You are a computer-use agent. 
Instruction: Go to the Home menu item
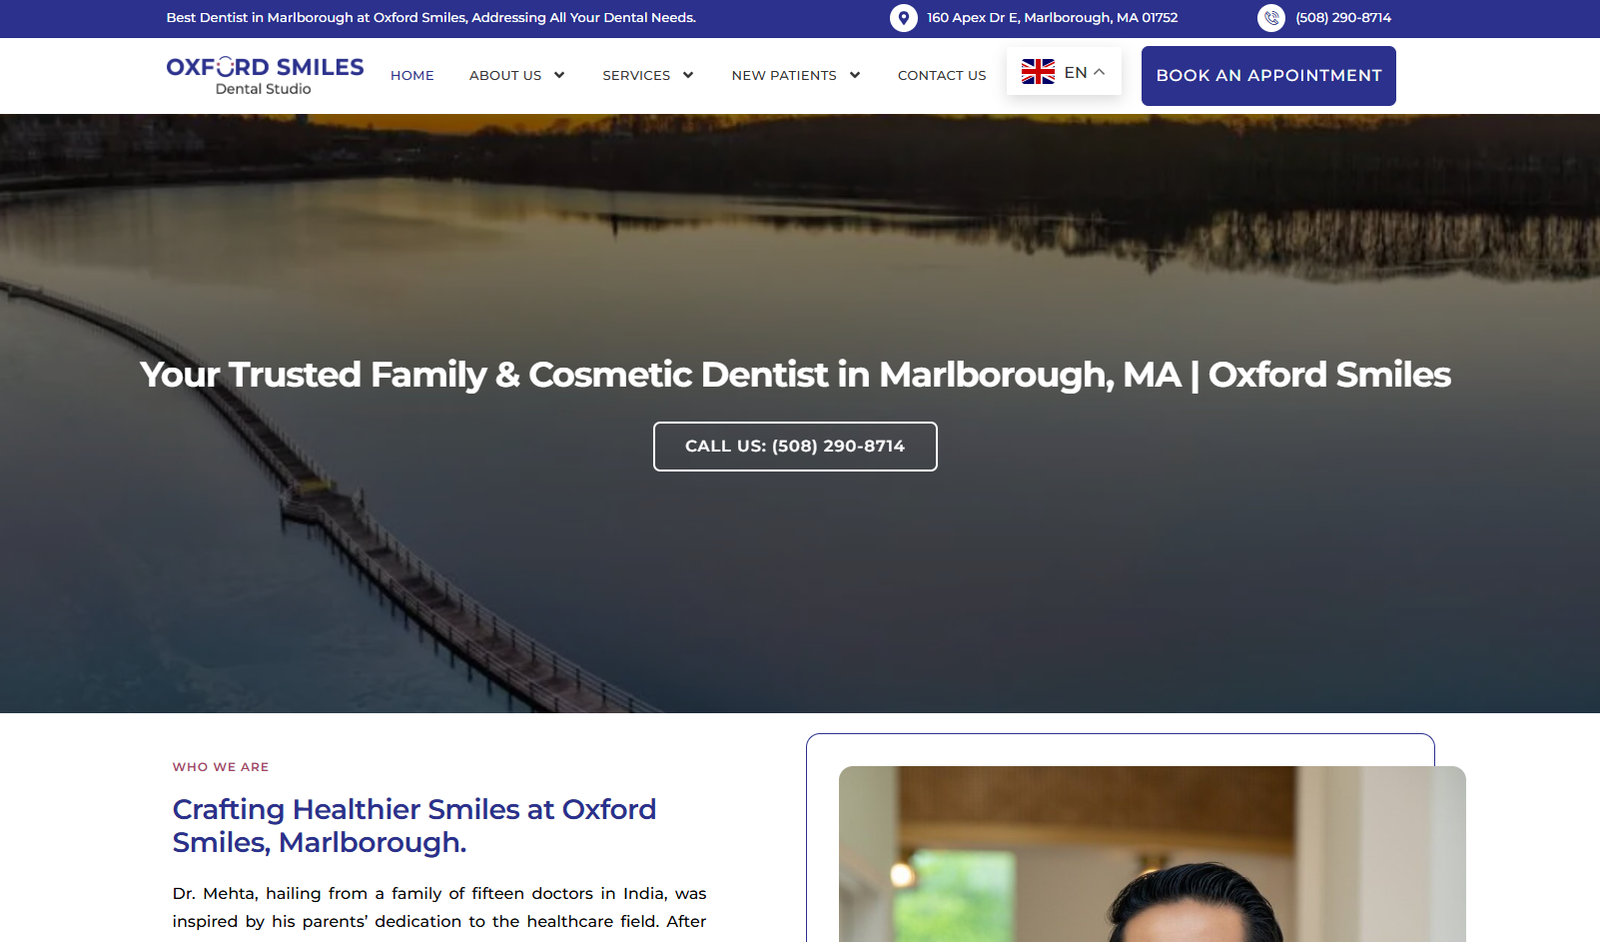pyautogui.click(x=412, y=75)
